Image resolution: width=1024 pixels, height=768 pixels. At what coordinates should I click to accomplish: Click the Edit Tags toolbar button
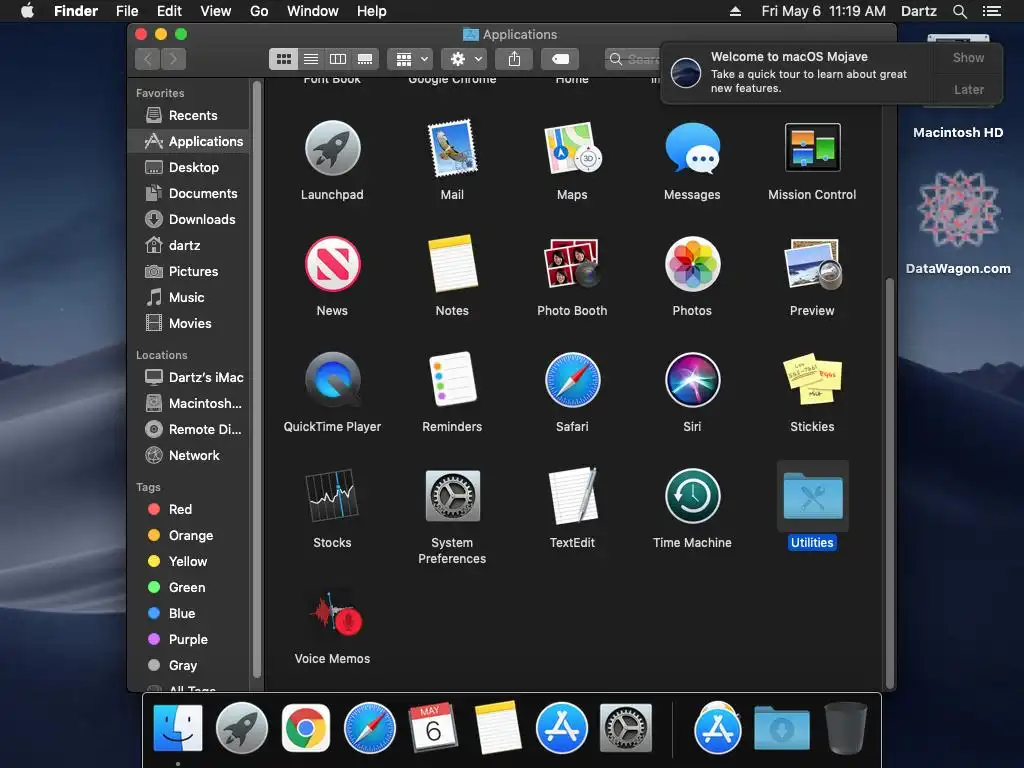pyautogui.click(x=560, y=59)
